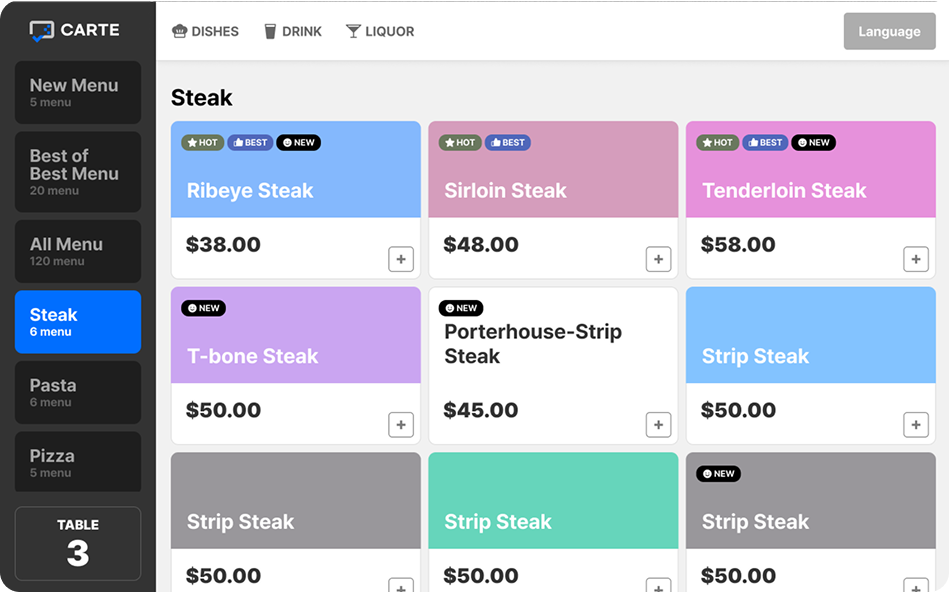Click the BEST badge on Sirloin Steak
This screenshot has height=592, width=949.
click(507, 143)
